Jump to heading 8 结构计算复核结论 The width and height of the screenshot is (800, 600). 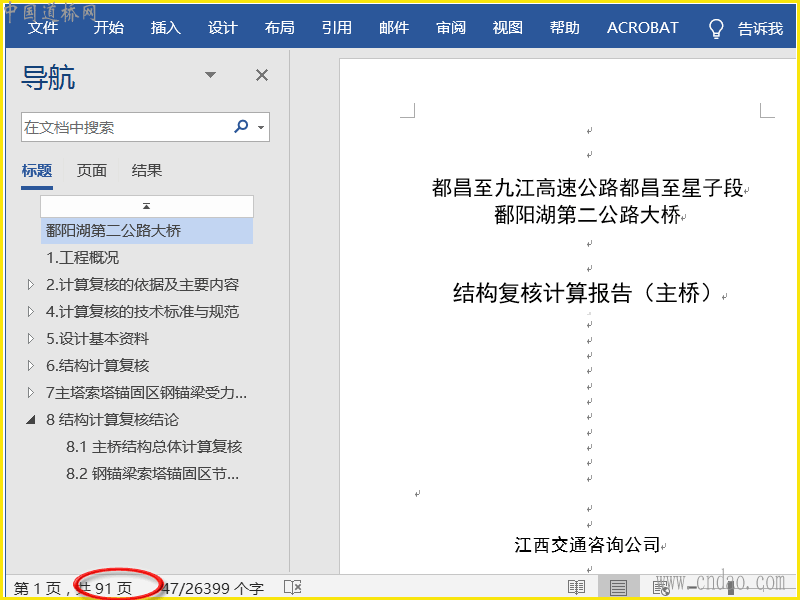coord(112,420)
